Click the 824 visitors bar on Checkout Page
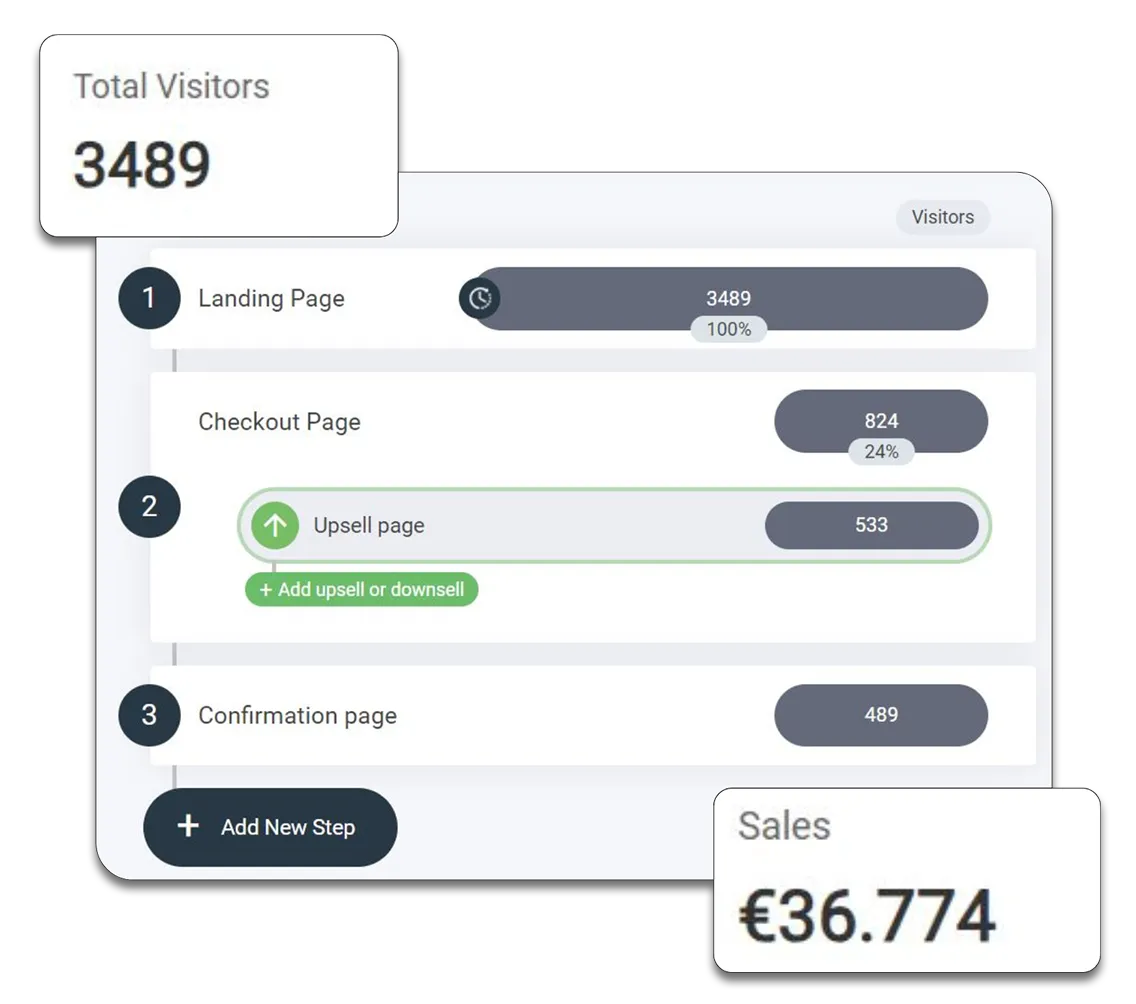This screenshot has height=1004, width=1136. click(x=880, y=419)
